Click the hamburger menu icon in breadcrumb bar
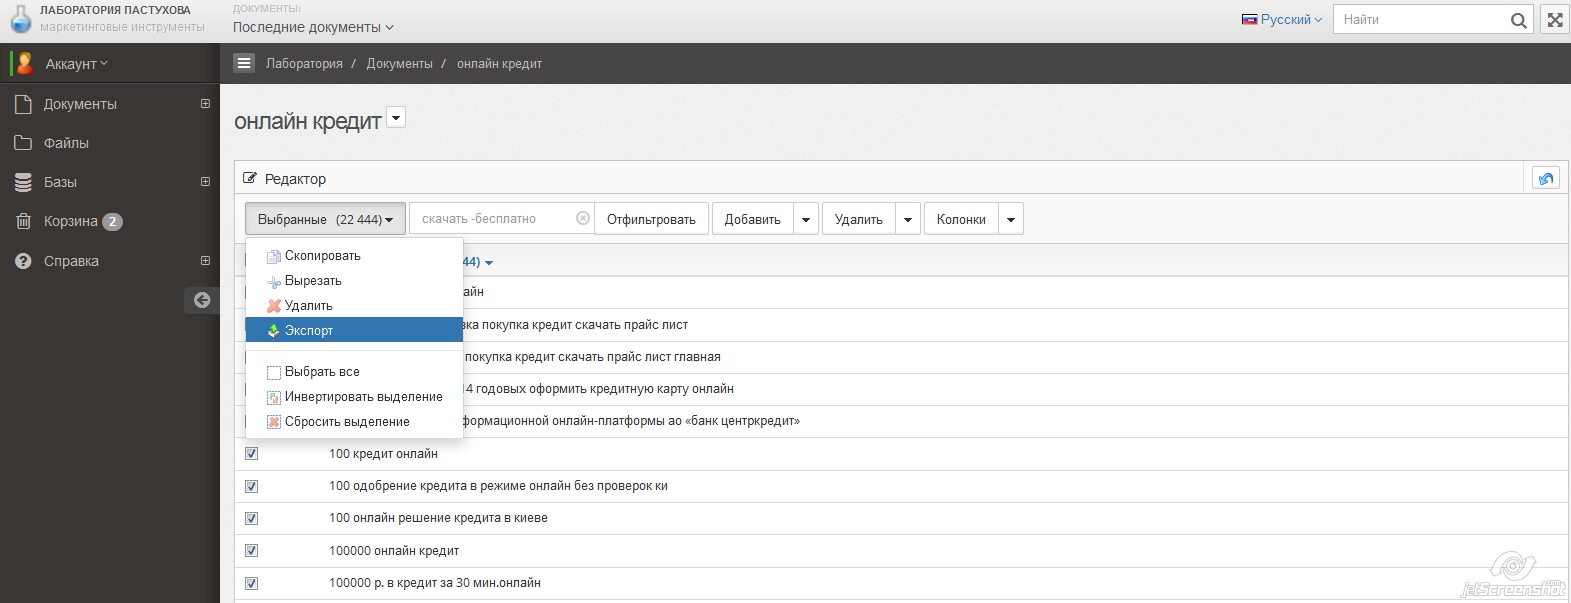 (244, 63)
